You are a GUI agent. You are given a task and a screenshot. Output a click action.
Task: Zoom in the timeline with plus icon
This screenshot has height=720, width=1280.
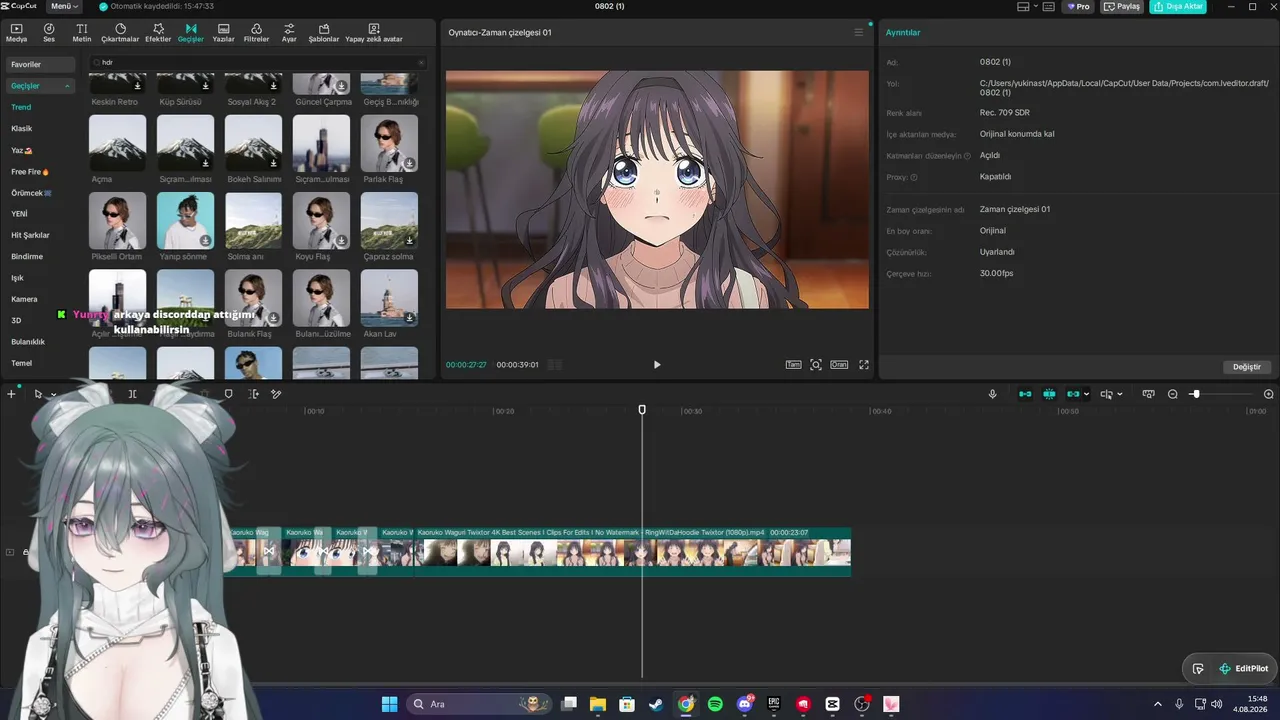(1269, 394)
